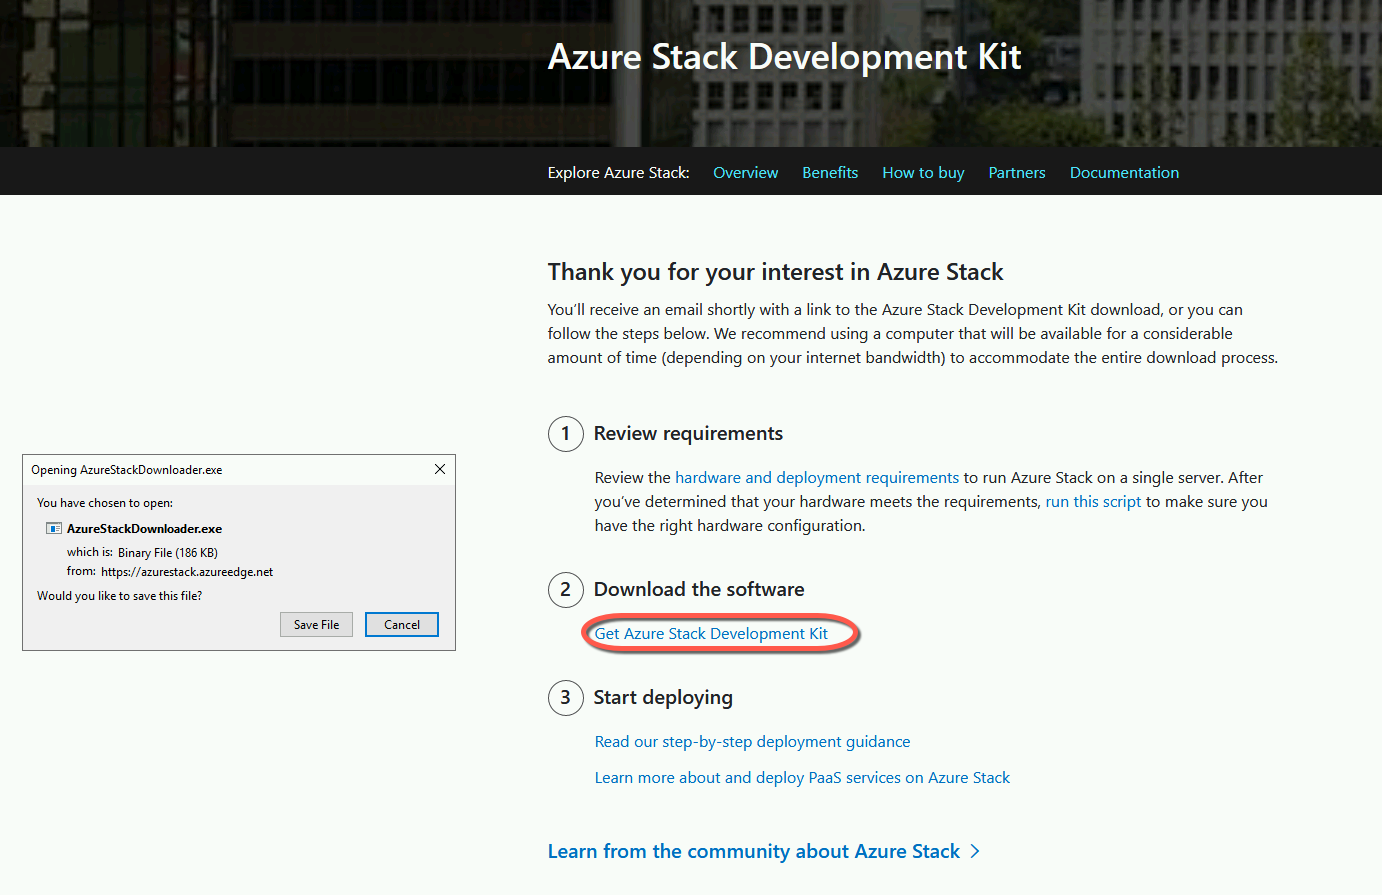Open the Benefits section
The width and height of the screenshot is (1382, 895).
click(x=830, y=172)
